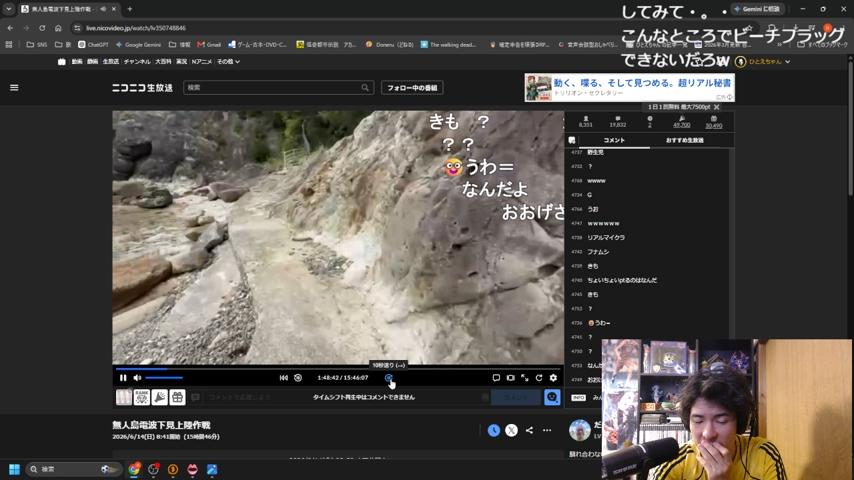Open the 生放送 link in top navigation
Screen dimensions: 854x480
(x=111, y=62)
